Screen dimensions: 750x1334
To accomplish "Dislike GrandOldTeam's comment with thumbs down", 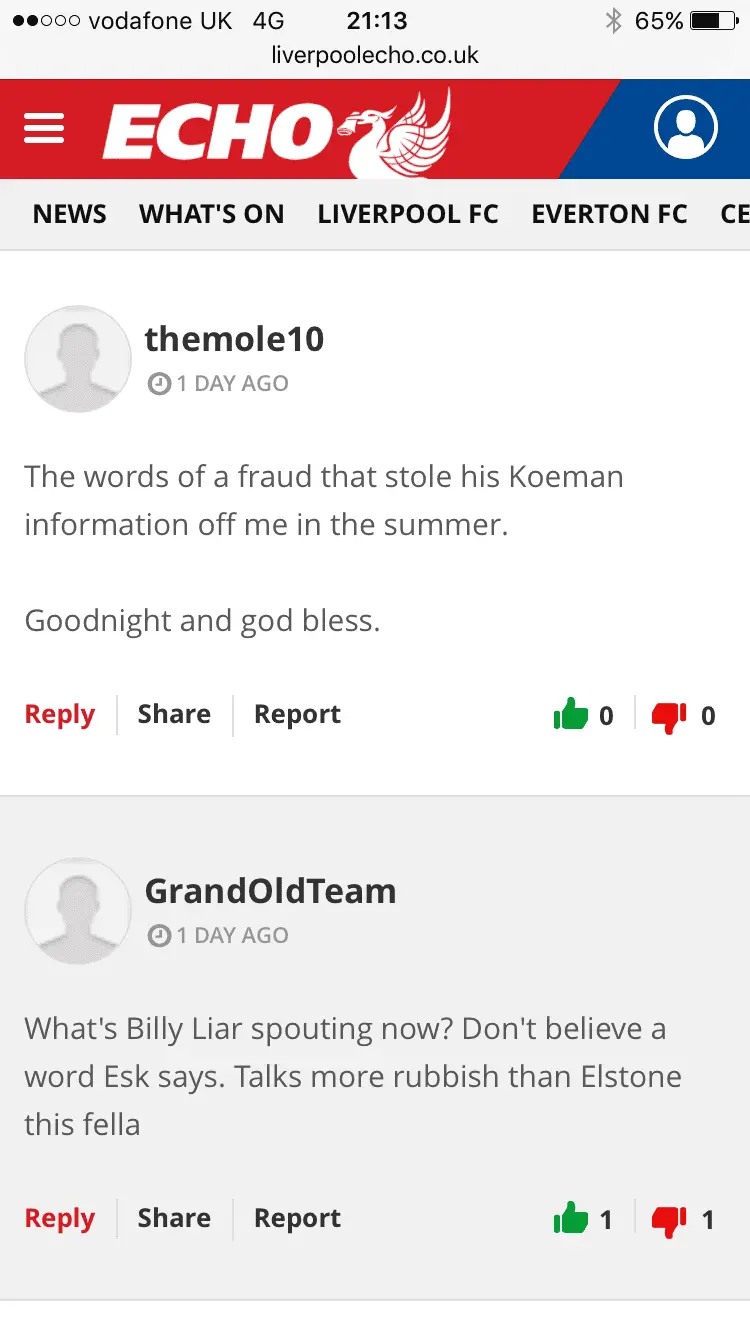I will 669,1219.
